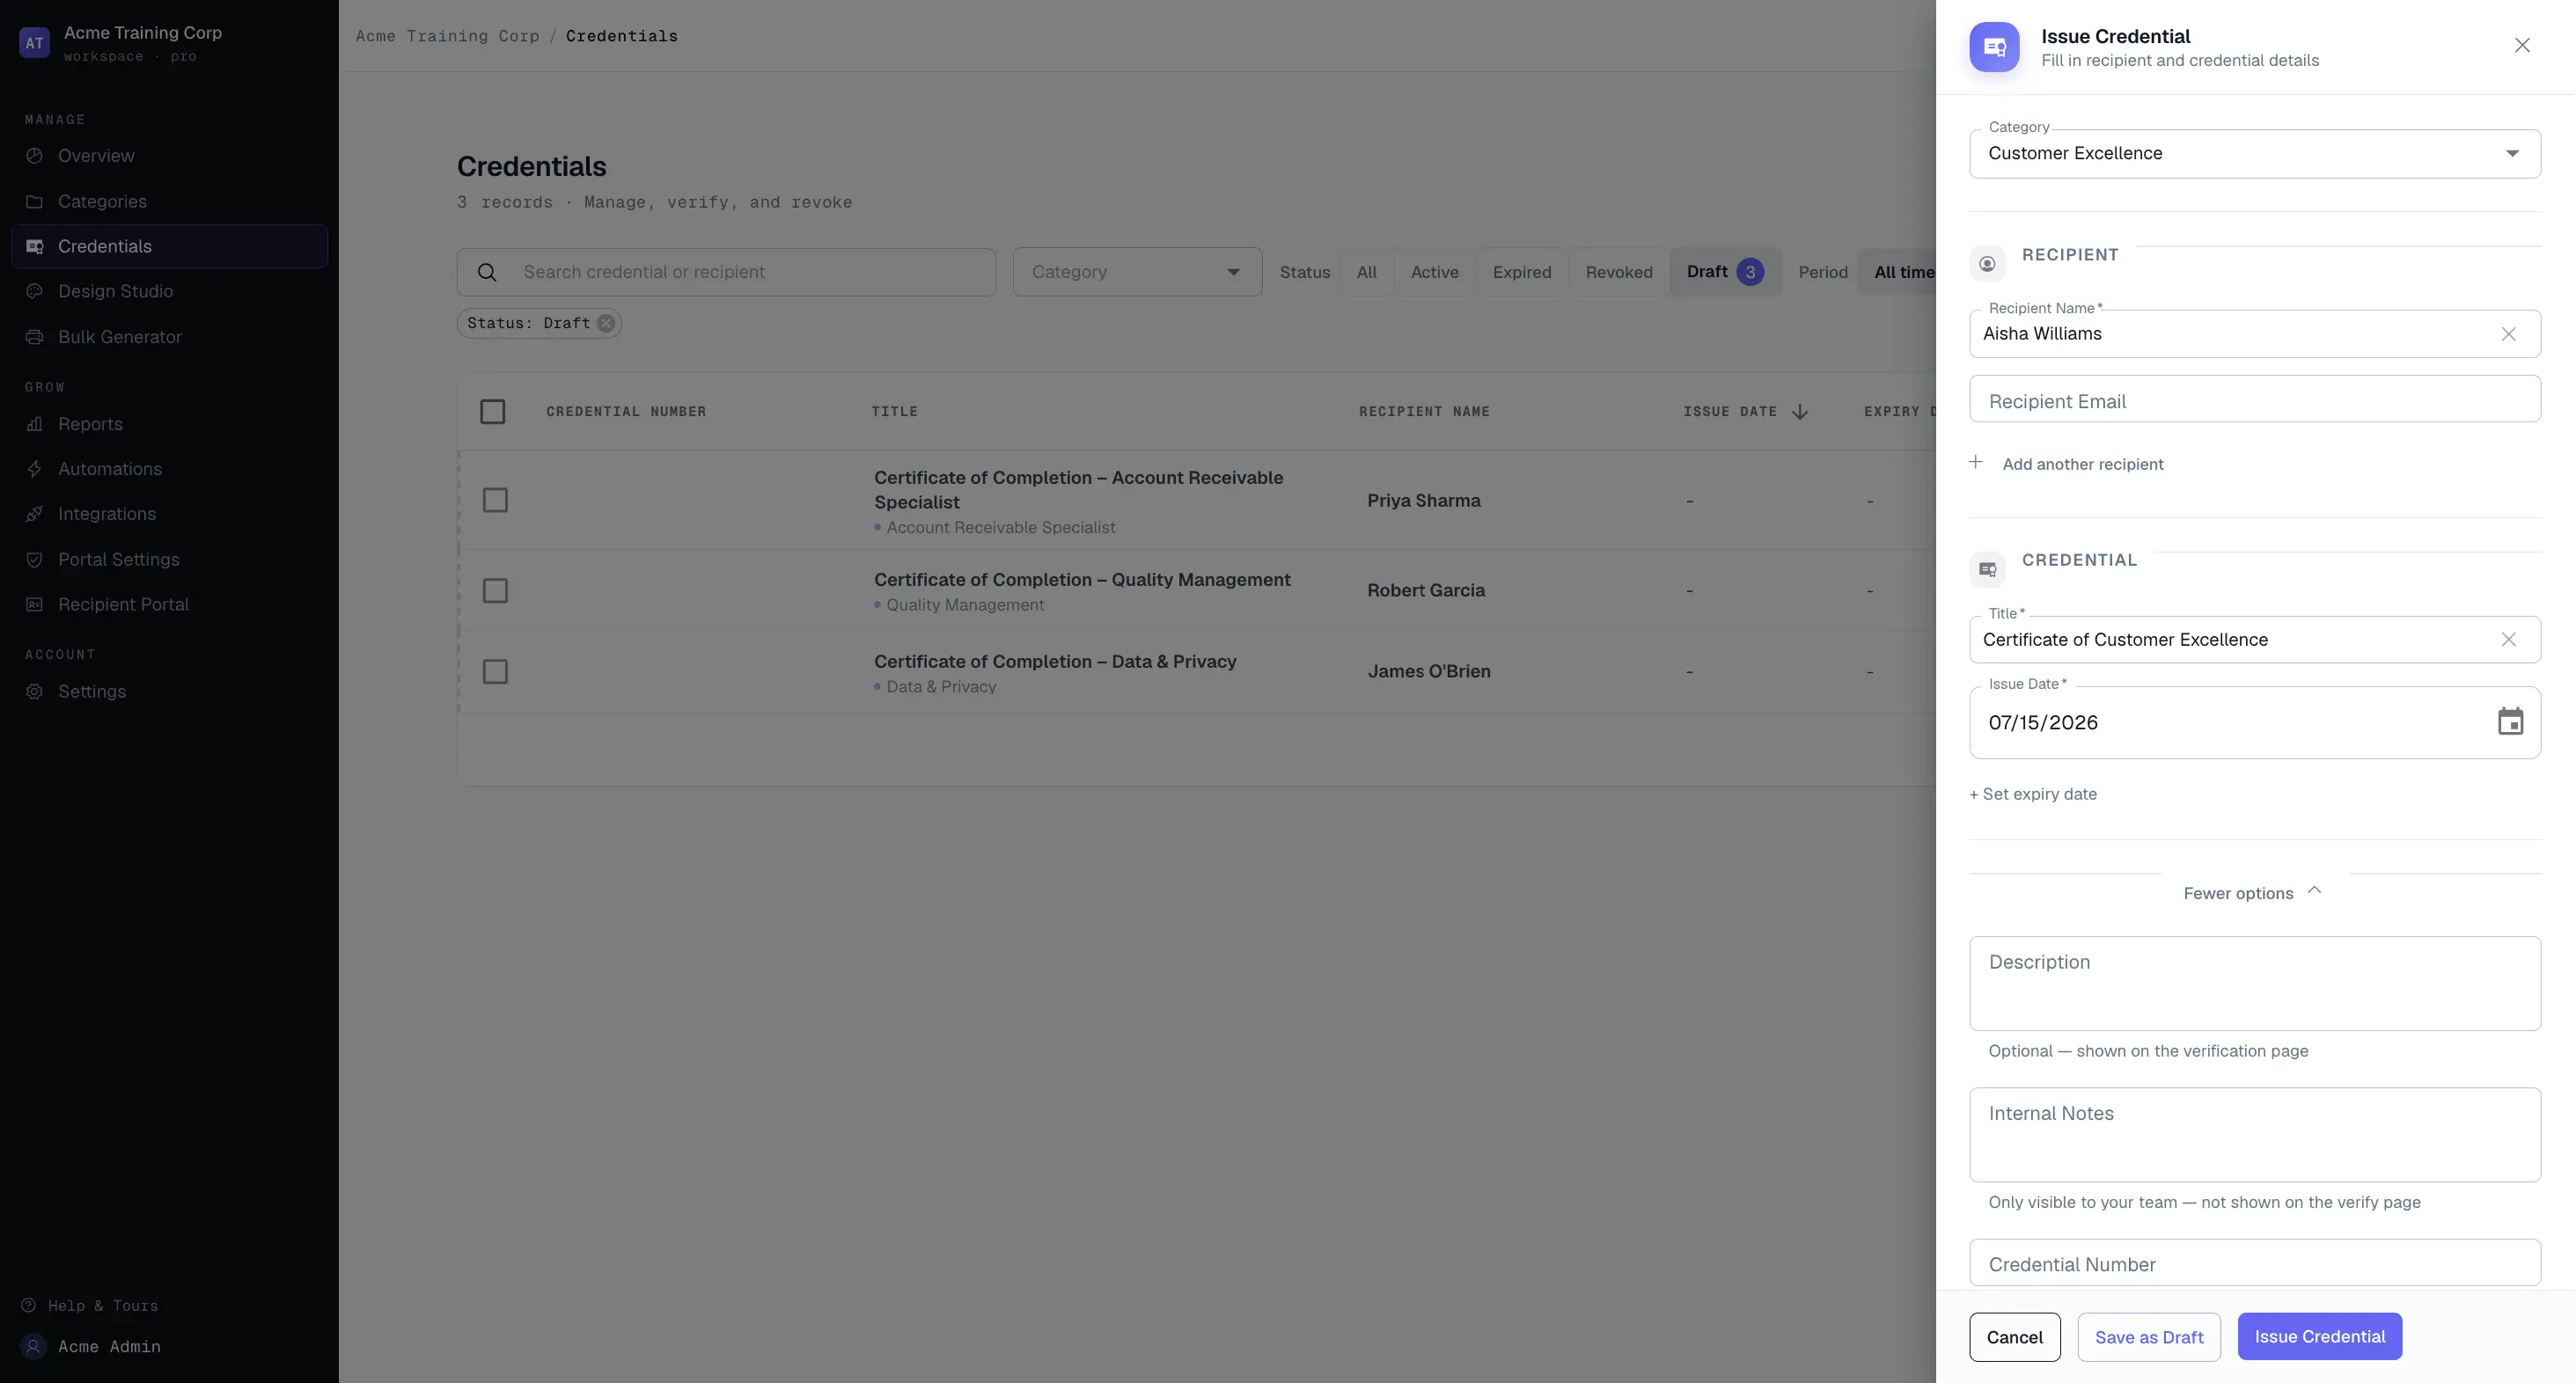Clear the Recipient Name field
The width and height of the screenshot is (2576, 1383).
click(x=2508, y=334)
